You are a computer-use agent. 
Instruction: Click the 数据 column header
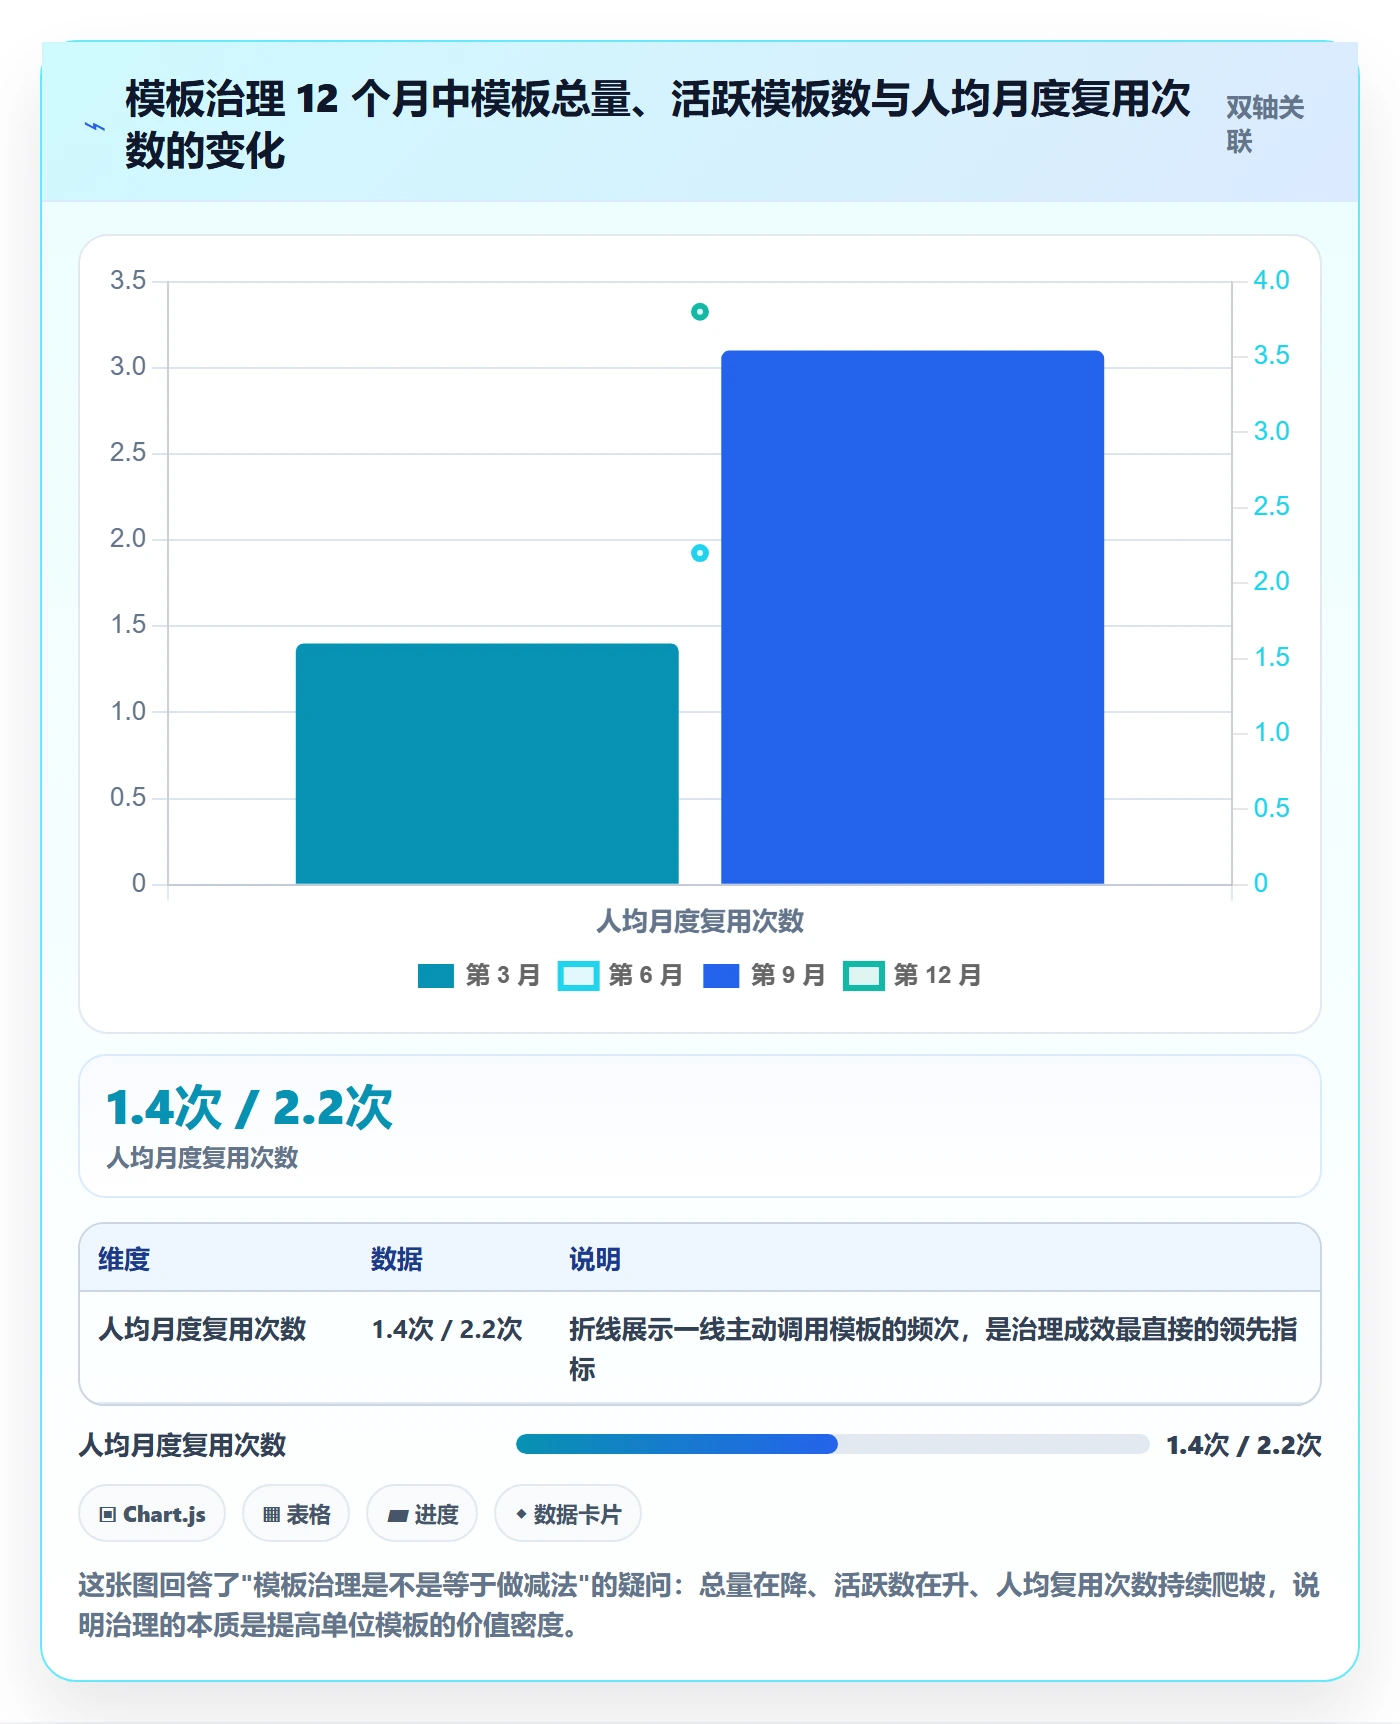397,1259
